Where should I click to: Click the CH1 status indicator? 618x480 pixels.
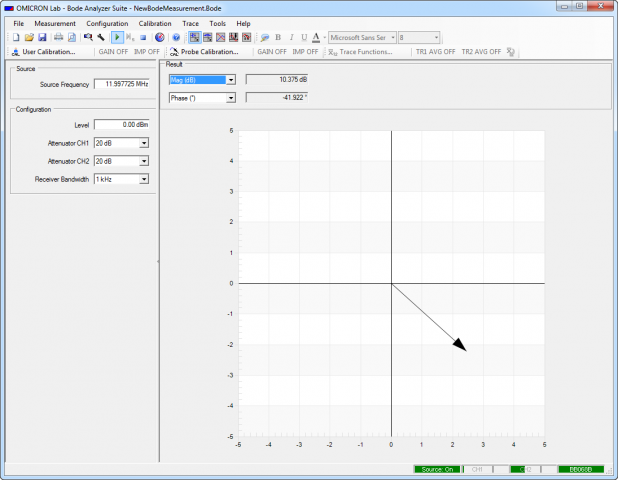(477, 469)
